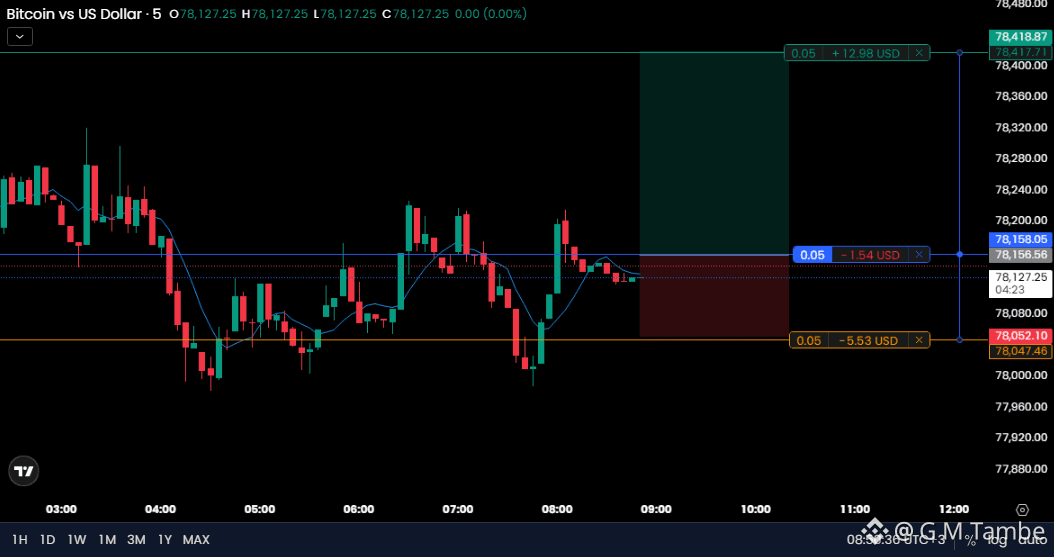The width and height of the screenshot is (1054, 557).
Task: Click the High value H78,127.25
Action: [x=277, y=14]
